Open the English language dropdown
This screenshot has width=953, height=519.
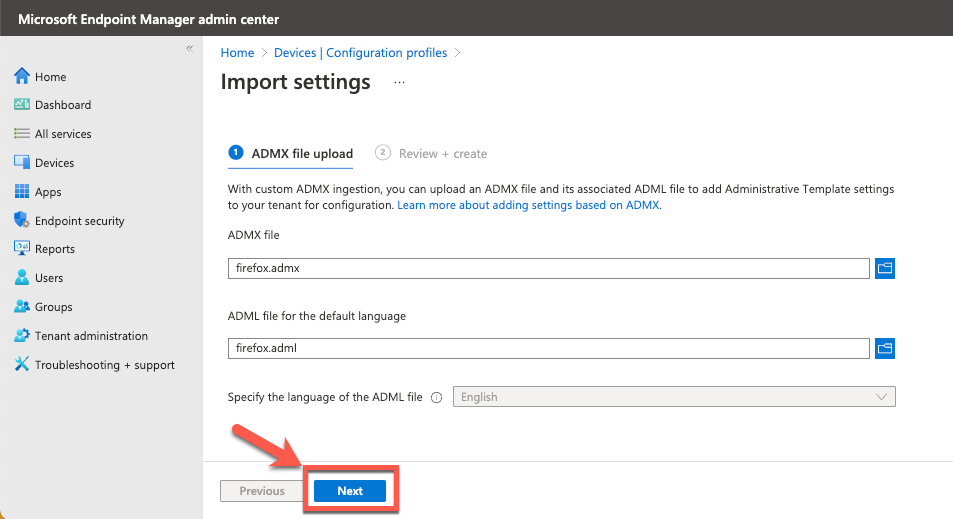[x=674, y=397]
